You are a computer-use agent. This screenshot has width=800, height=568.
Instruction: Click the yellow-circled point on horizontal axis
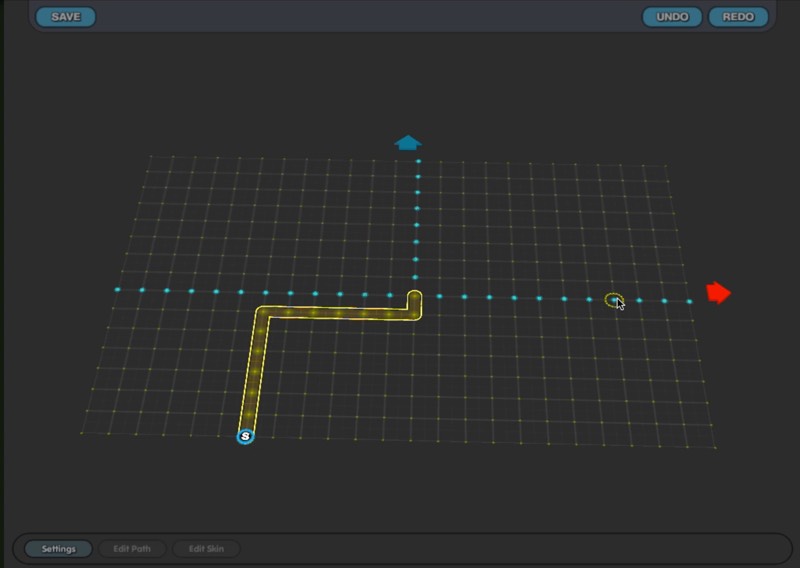(x=614, y=299)
